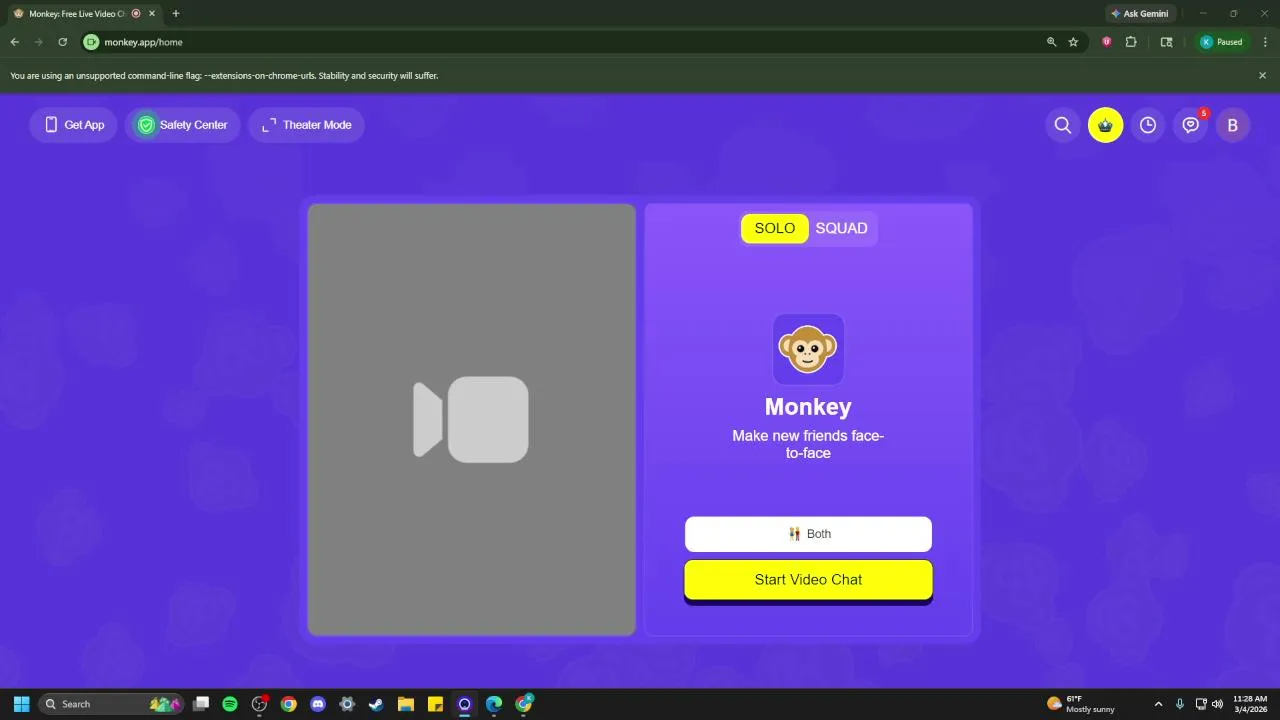1280x720 pixels.
Task: Click the Windows taskbar Search box
Action: click(x=111, y=704)
